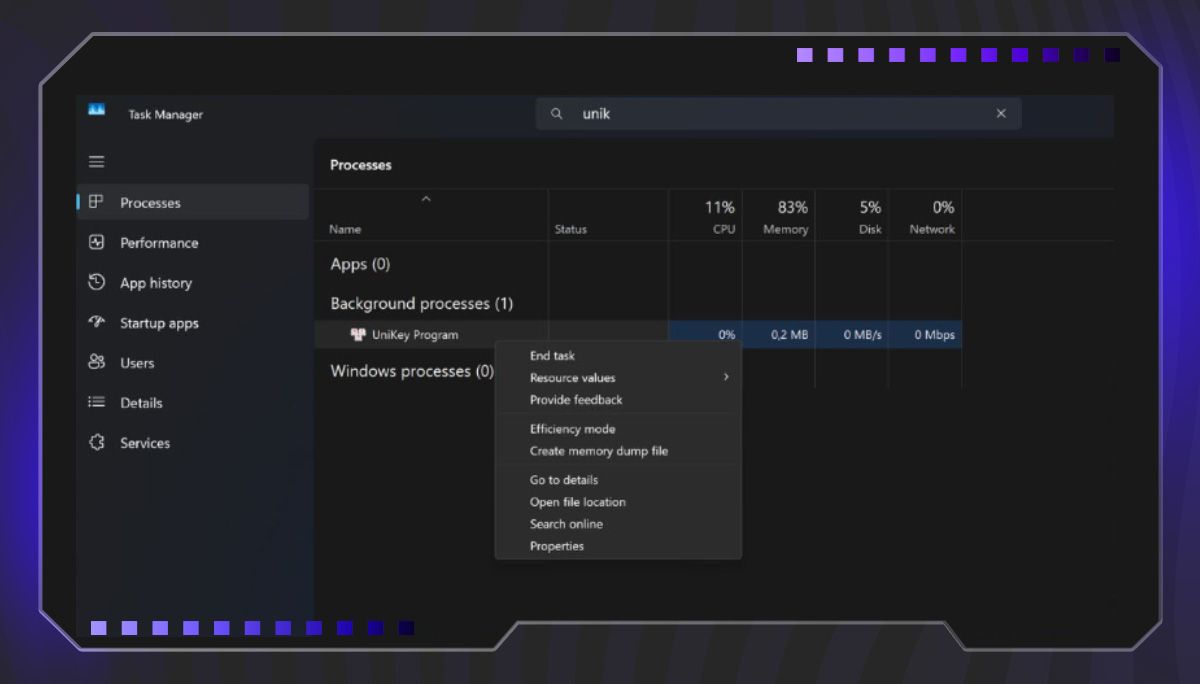Open the Details list icon

96,402
